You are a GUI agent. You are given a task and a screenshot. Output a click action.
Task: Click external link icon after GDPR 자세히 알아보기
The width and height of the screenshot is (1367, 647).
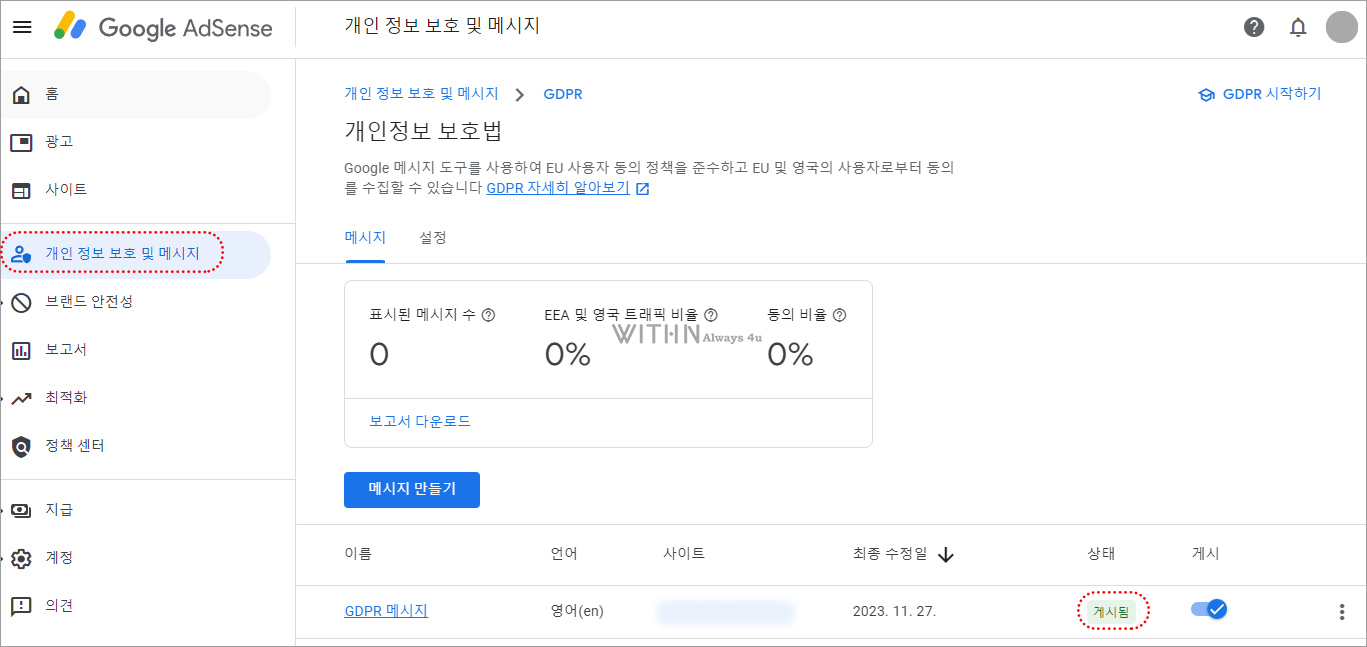(643, 189)
